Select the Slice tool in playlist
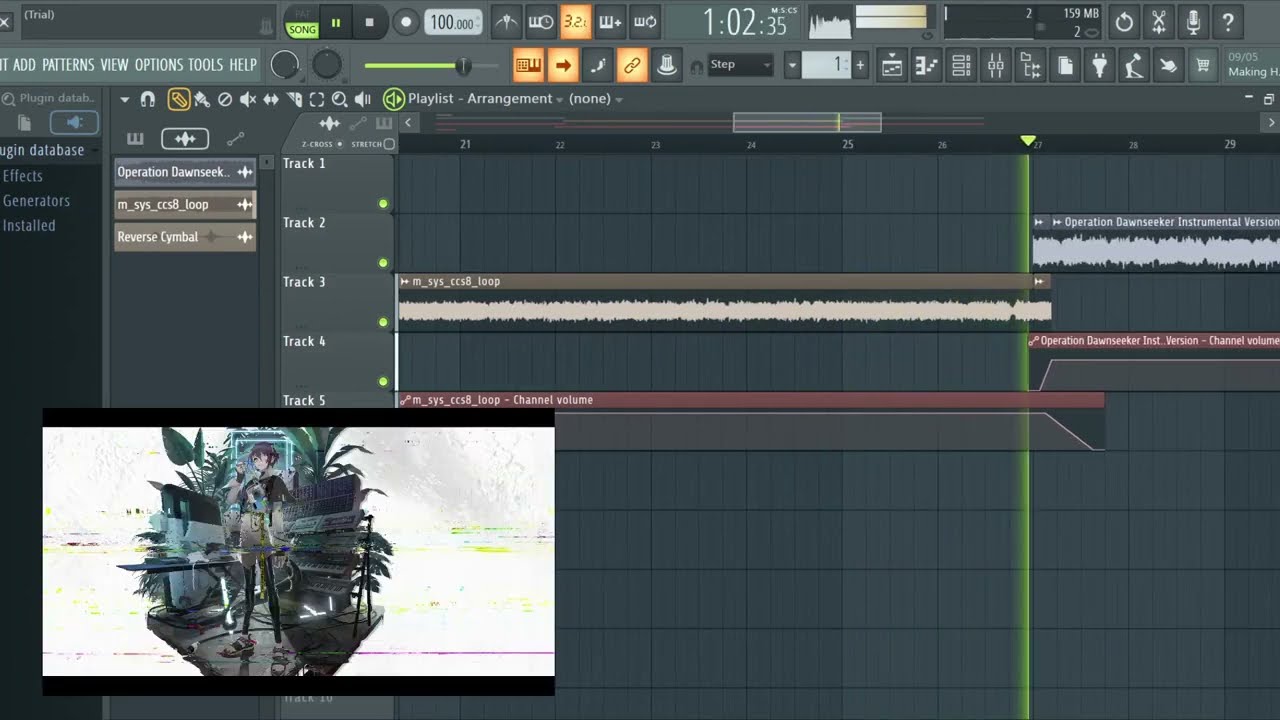The image size is (1280, 720). pyautogui.click(x=294, y=99)
